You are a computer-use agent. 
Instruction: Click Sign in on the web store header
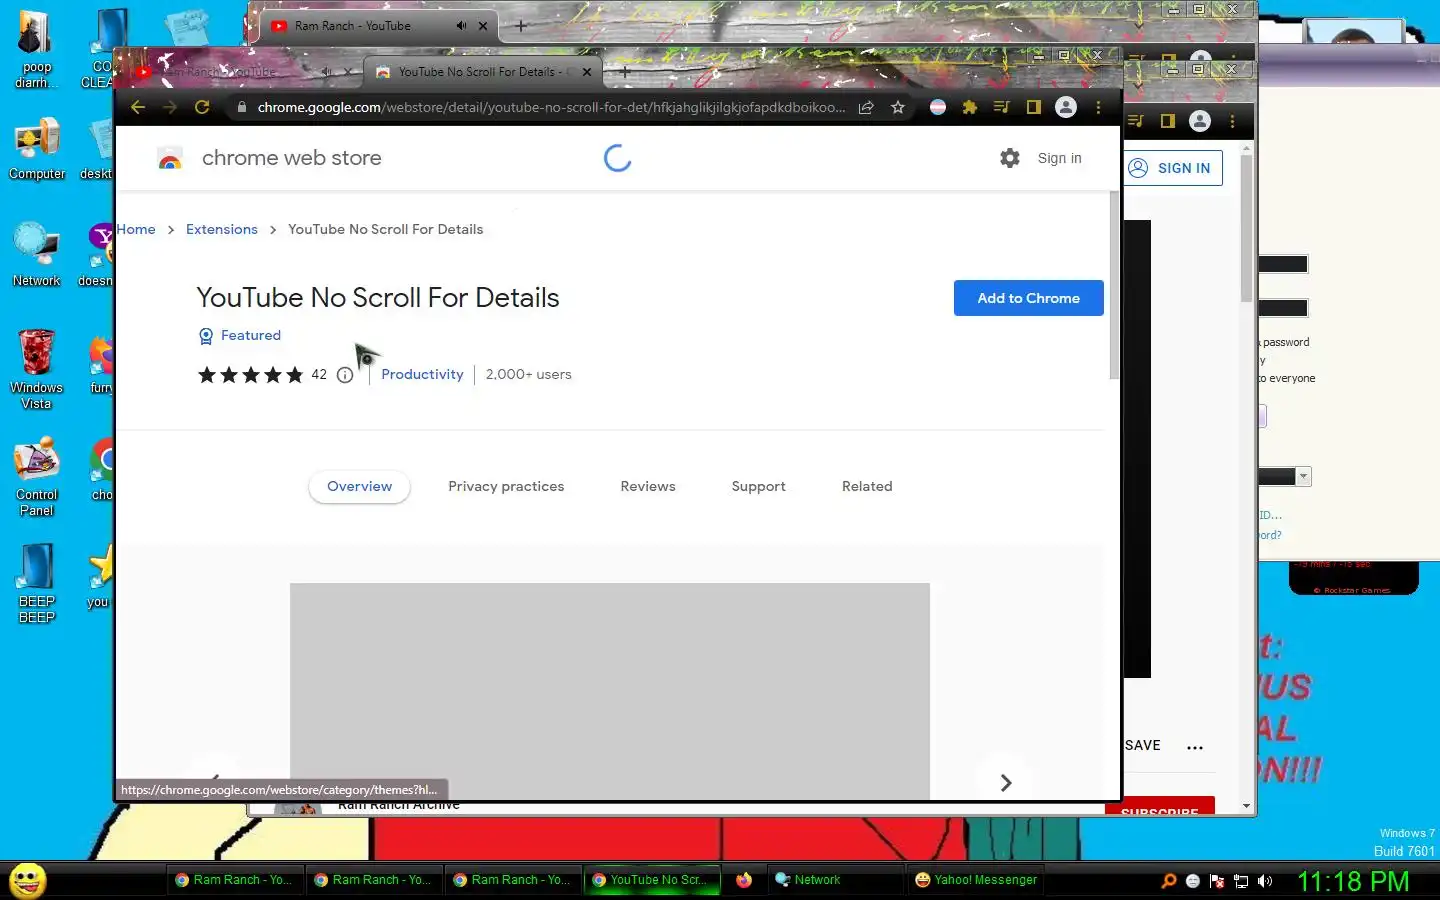point(1059,158)
